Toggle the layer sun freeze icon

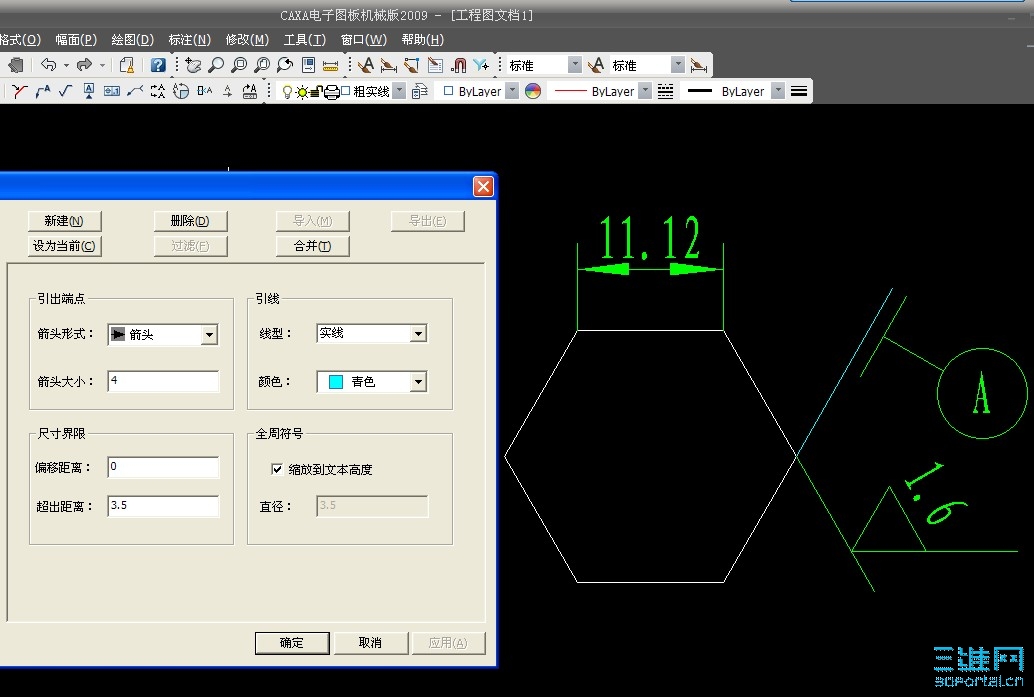coord(302,92)
